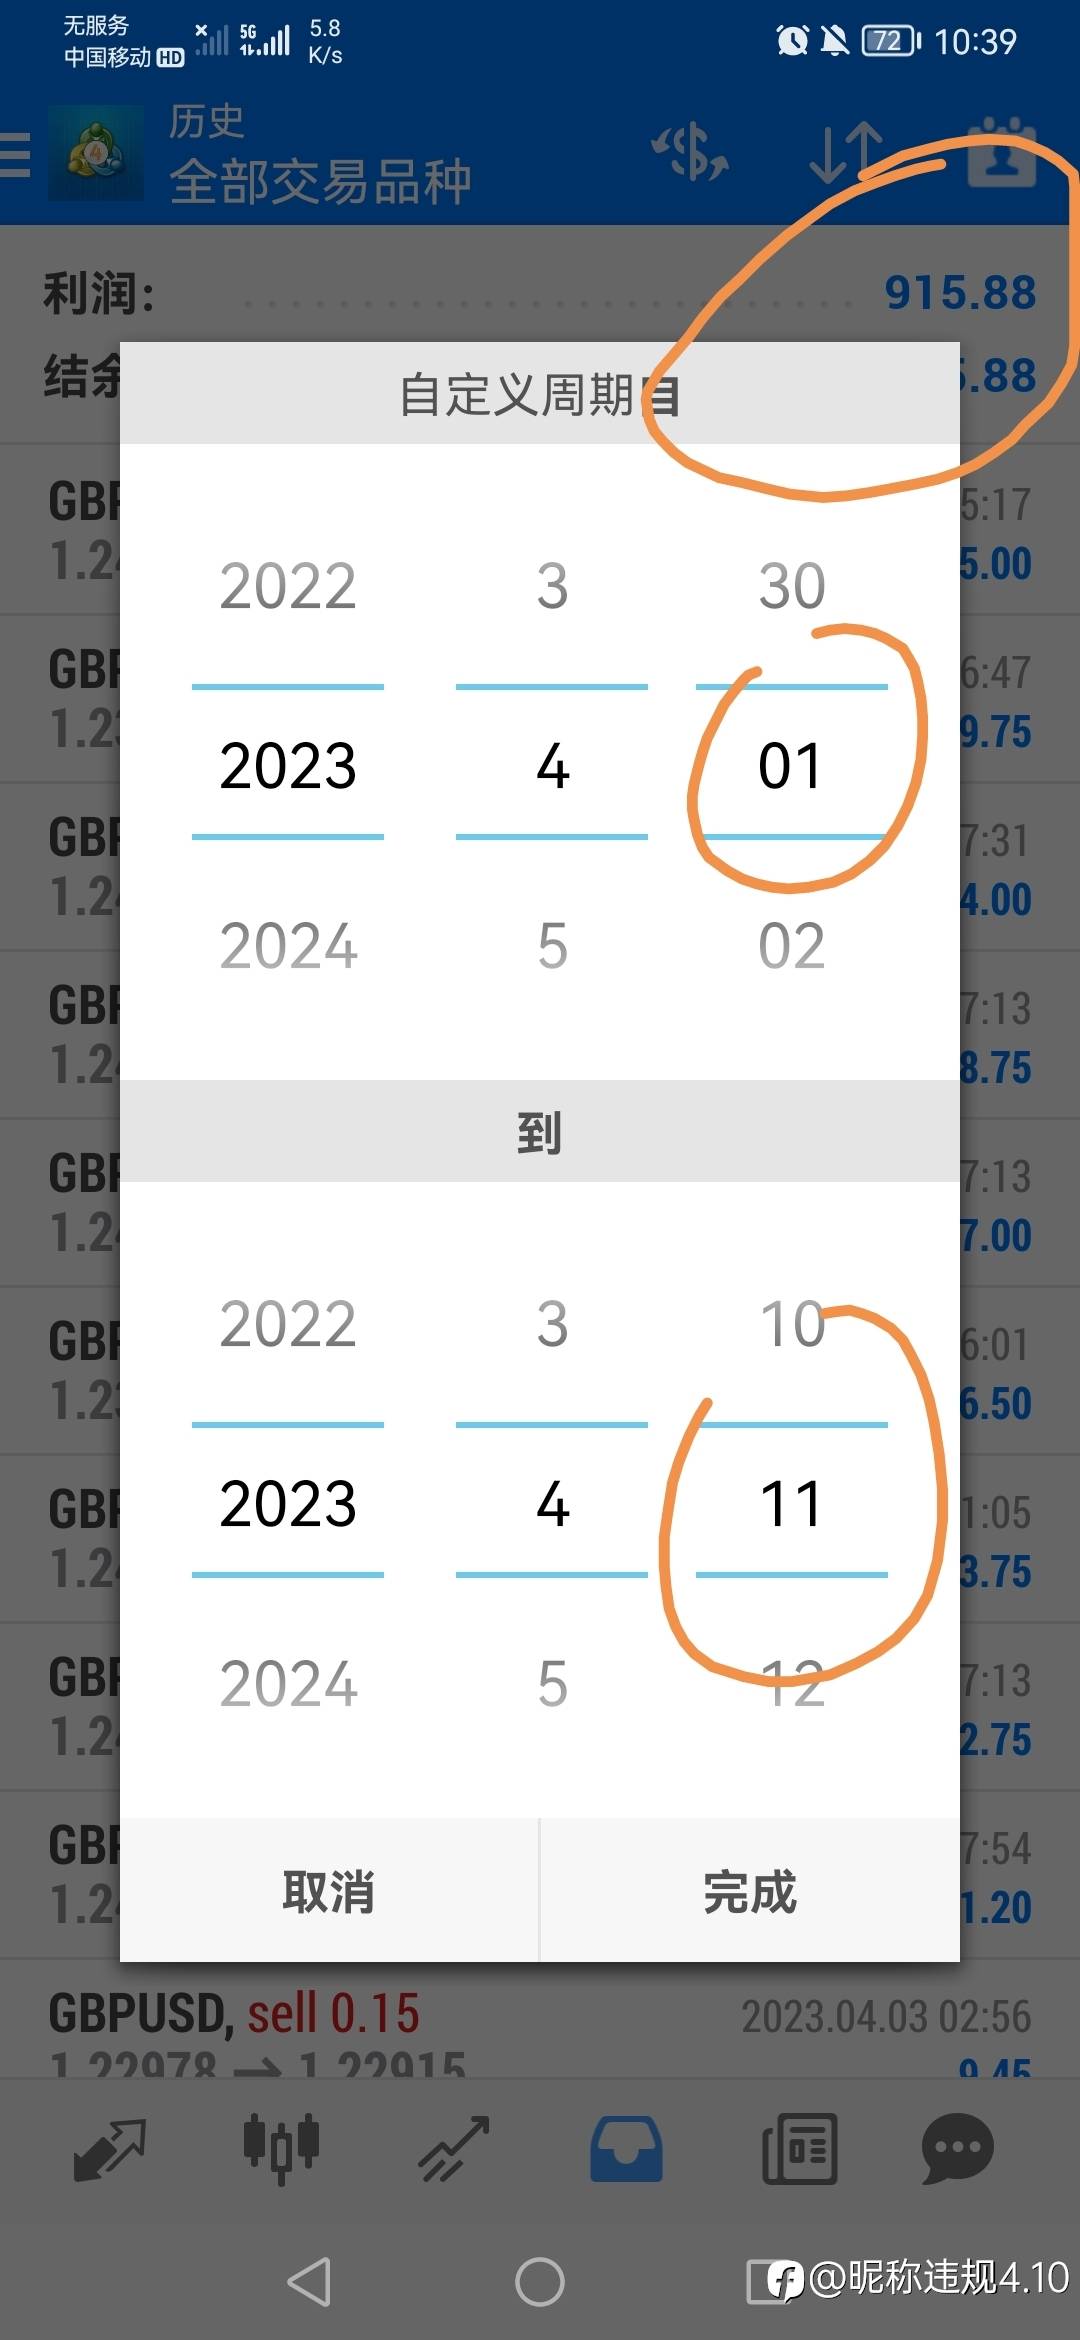Open the currency symbol filter icon

[690, 153]
